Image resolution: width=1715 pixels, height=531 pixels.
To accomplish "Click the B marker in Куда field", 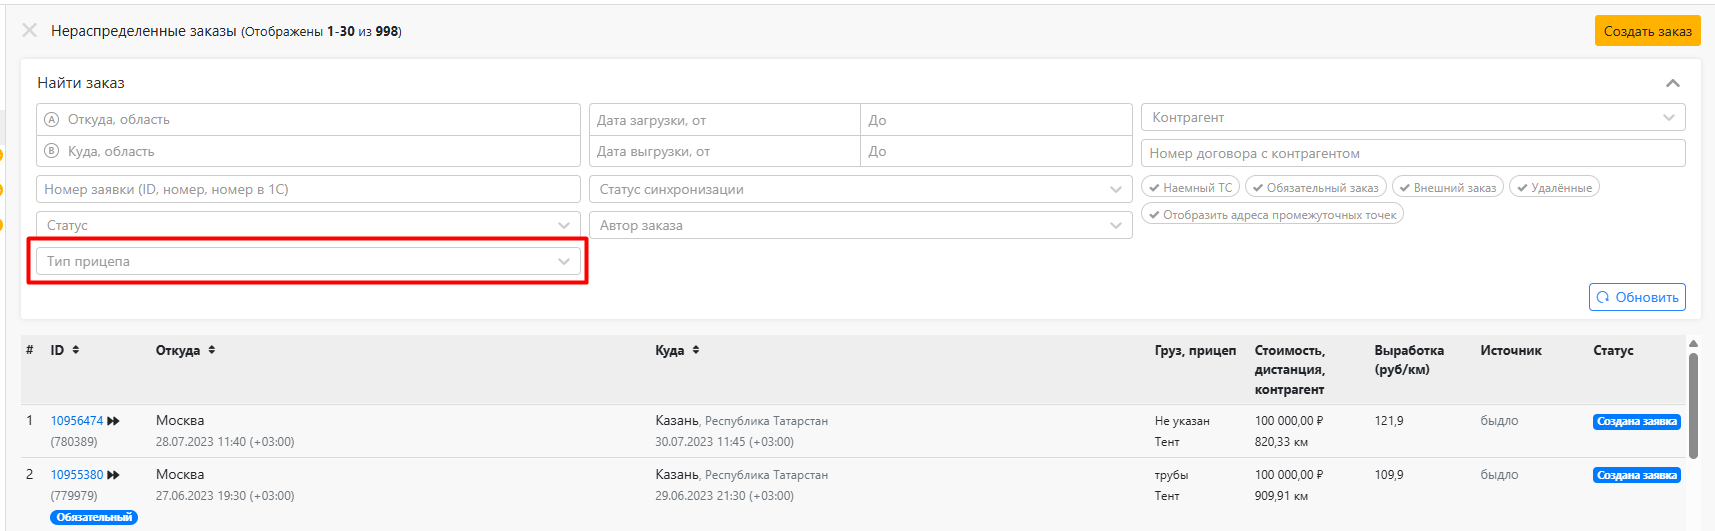I will point(52,151).
